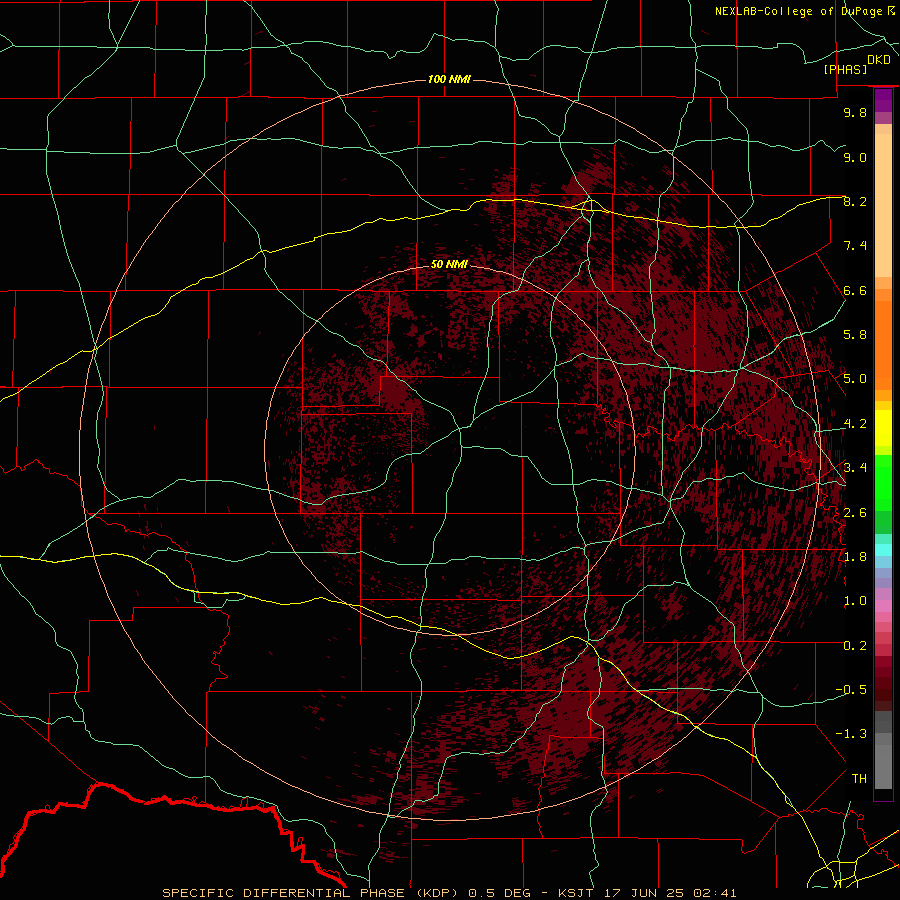
Task: Click the 0.2 colorbar value
Action: pyautogui.click(x=855, y=646)
